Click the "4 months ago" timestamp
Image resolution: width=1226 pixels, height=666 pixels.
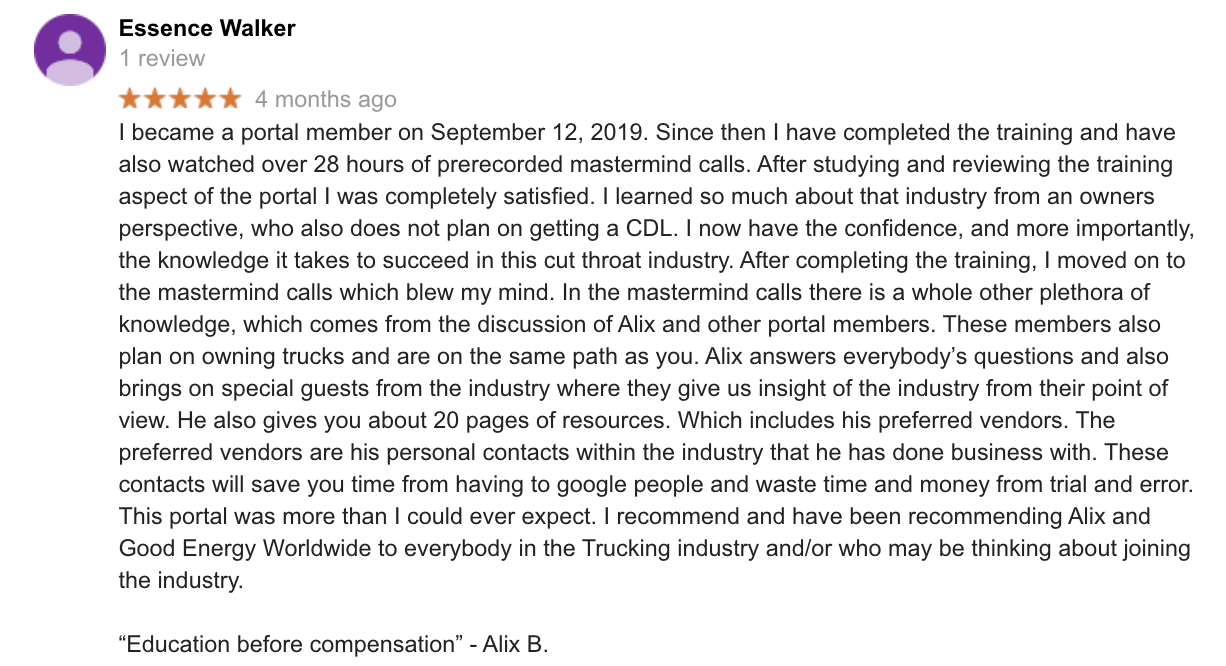(326, 99)
